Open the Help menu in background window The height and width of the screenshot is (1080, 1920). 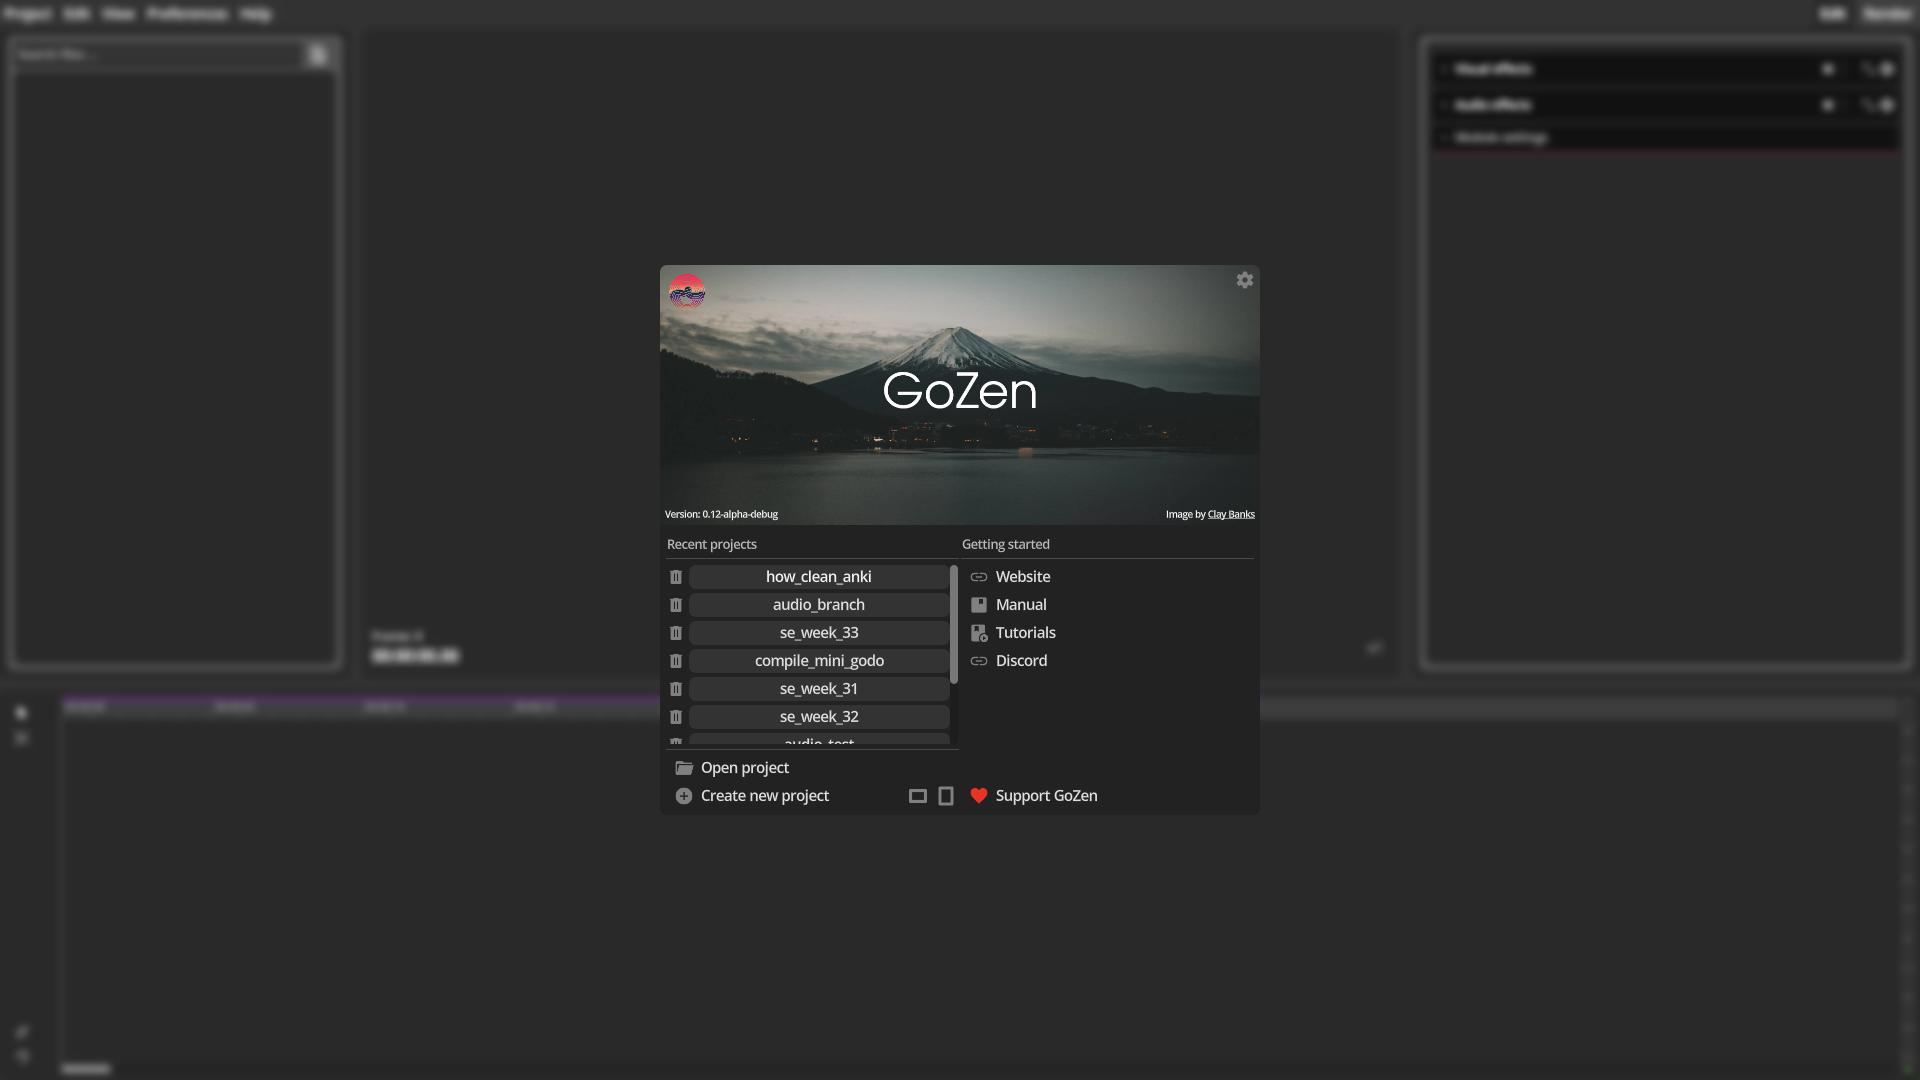coord(256,14)
